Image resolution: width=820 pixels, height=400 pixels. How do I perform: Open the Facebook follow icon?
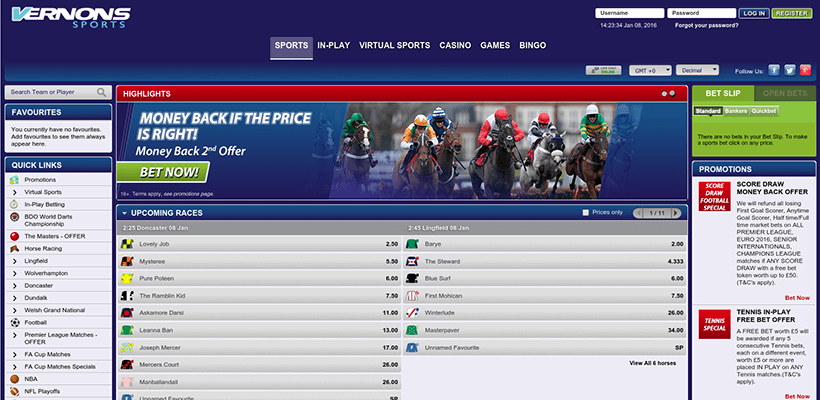(x=773, y=71)
